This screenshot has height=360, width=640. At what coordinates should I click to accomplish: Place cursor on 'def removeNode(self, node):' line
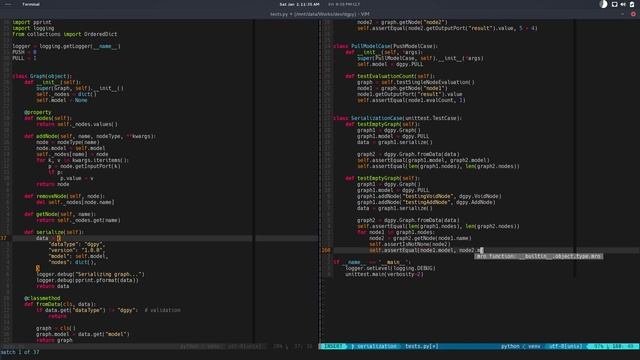[x=64, y=196]
